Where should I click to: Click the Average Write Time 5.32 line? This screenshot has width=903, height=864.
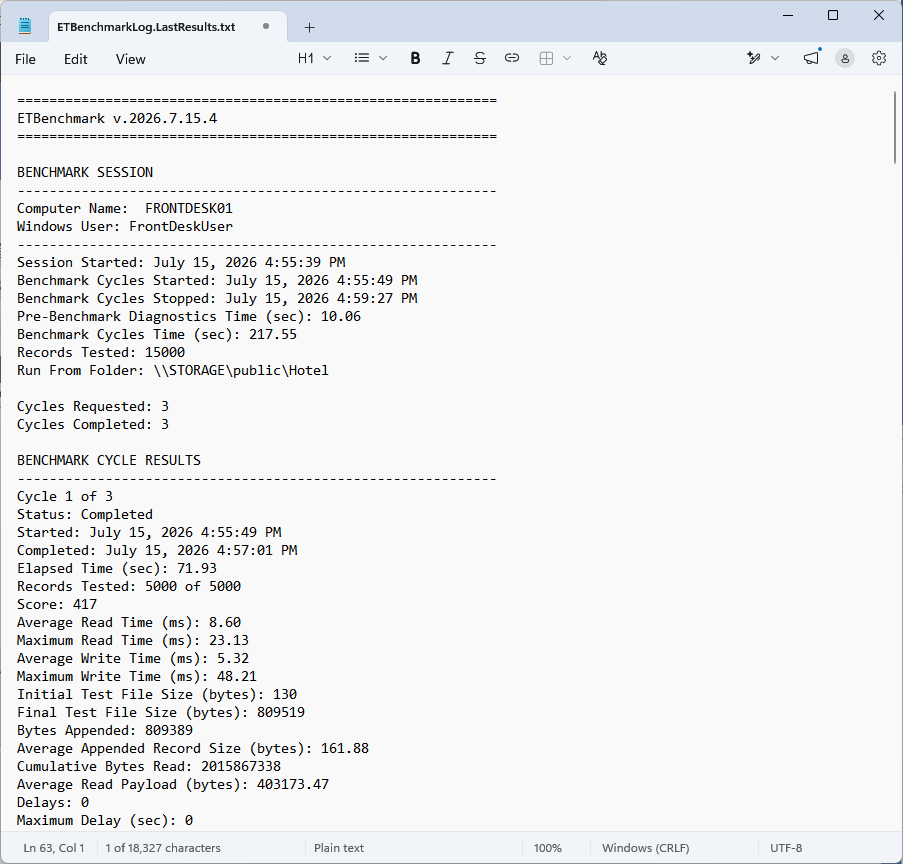tap(133, 658)
